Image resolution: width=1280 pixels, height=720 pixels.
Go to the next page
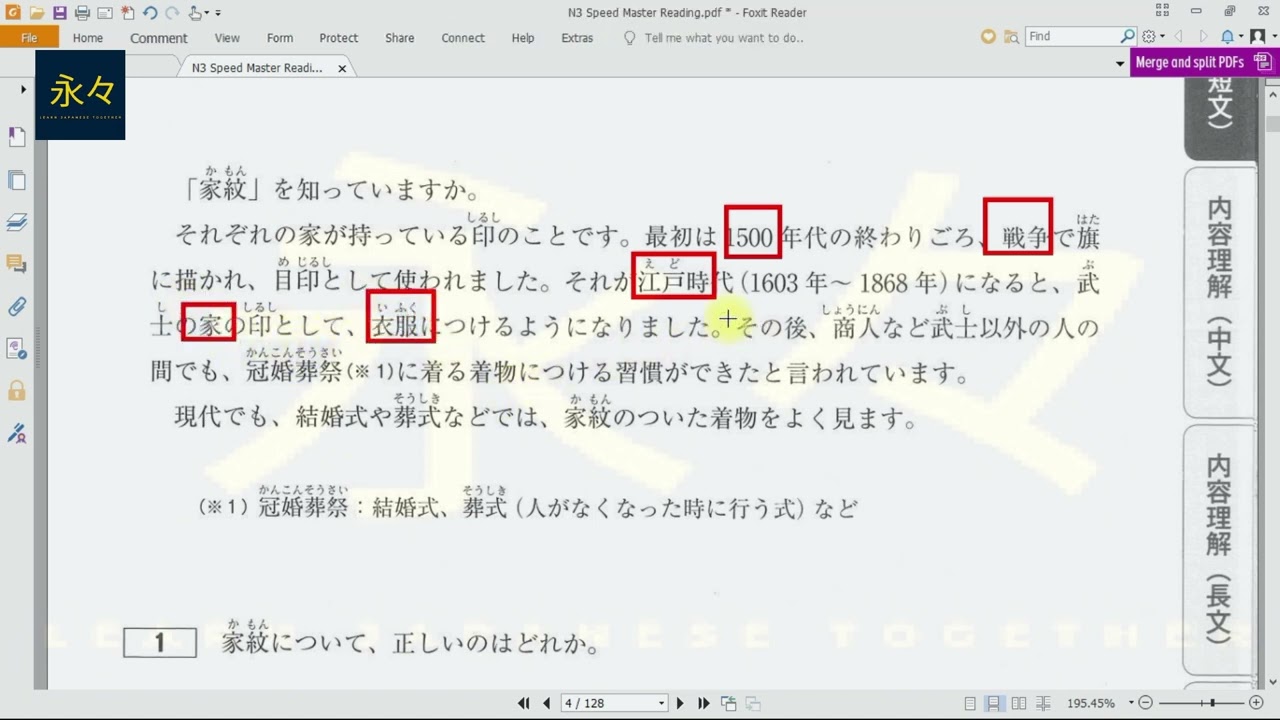[681, 703]
